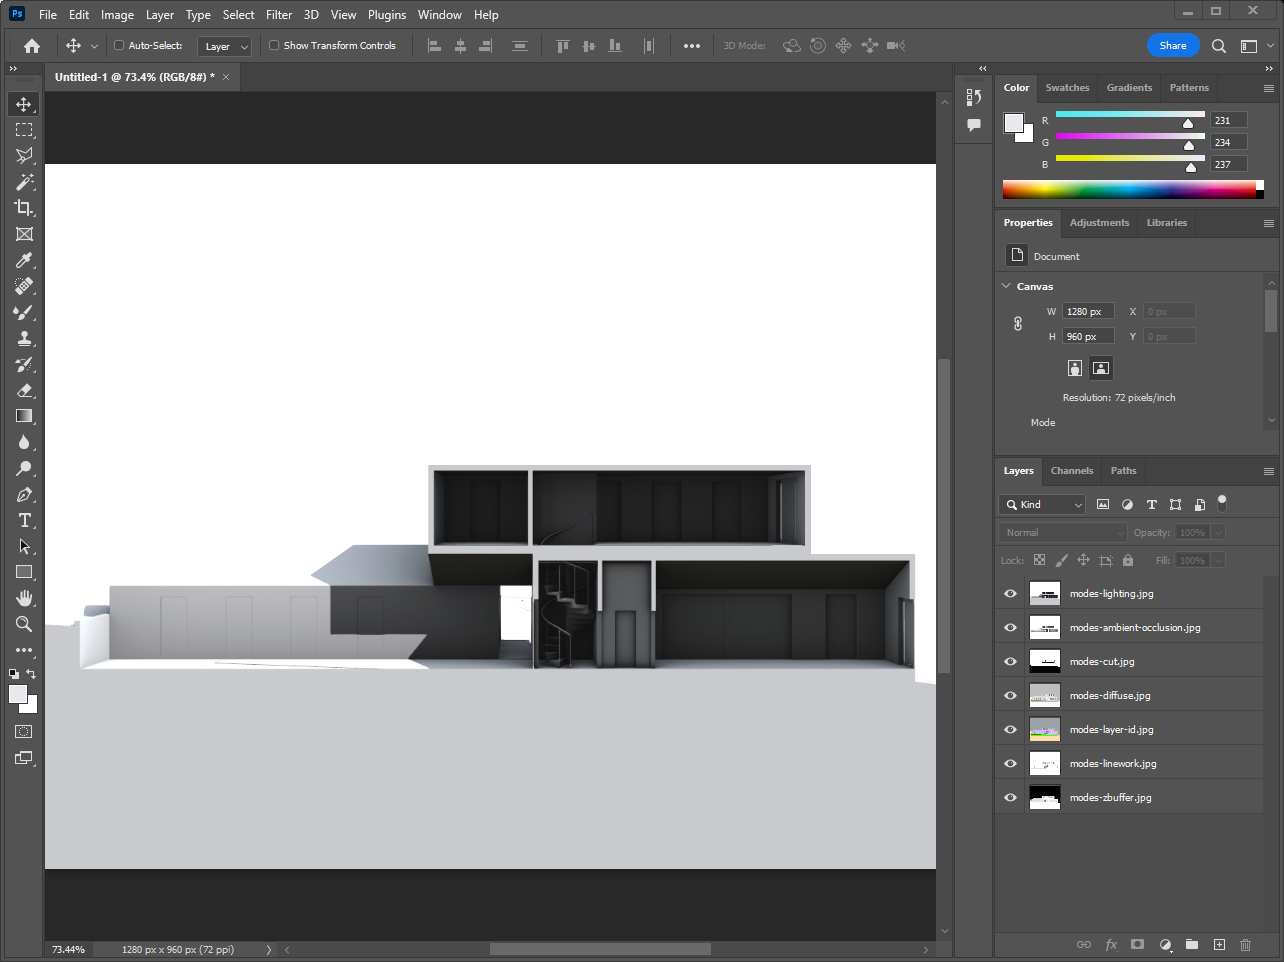Collapse the Canvas section
This screenshot has height=962, width=1284.
(x=1006, y=286)
